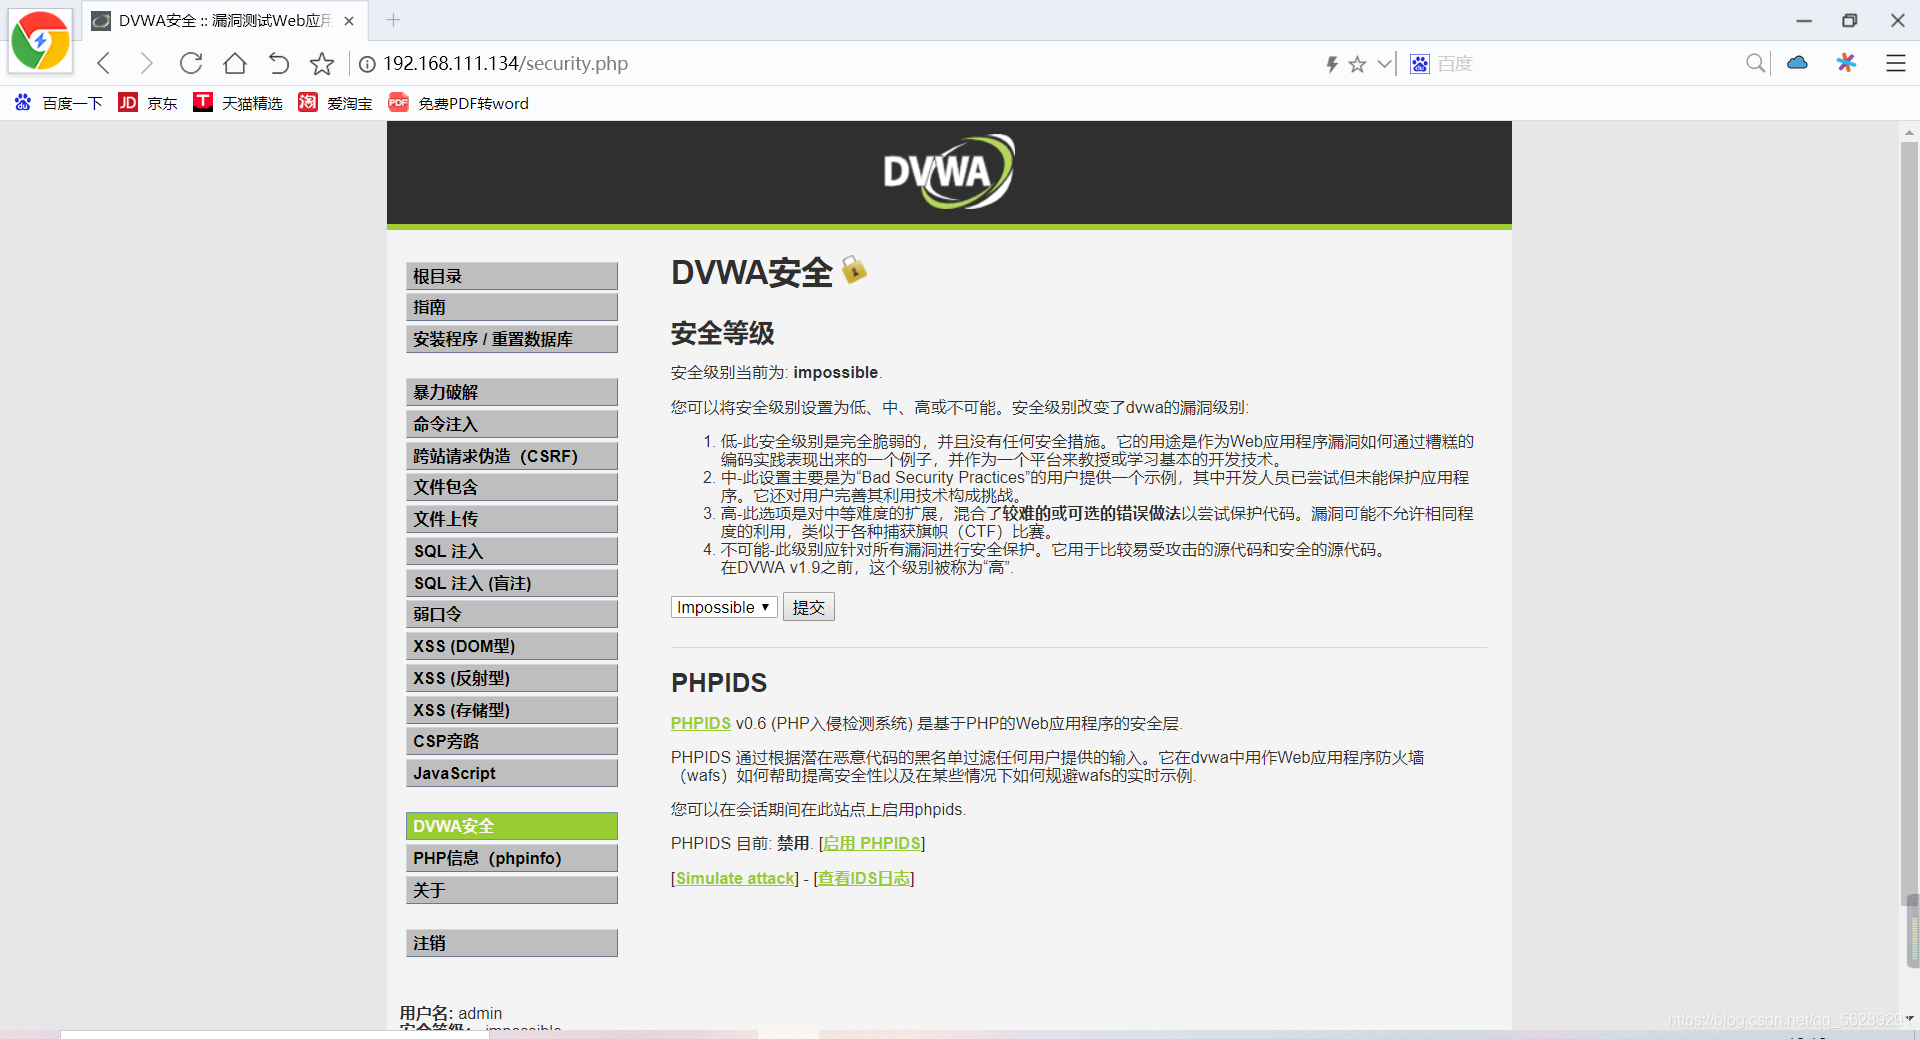Open CSP旁路 menu item
This screenshot has width=1920, height=1039.
(x=512, y=741)
